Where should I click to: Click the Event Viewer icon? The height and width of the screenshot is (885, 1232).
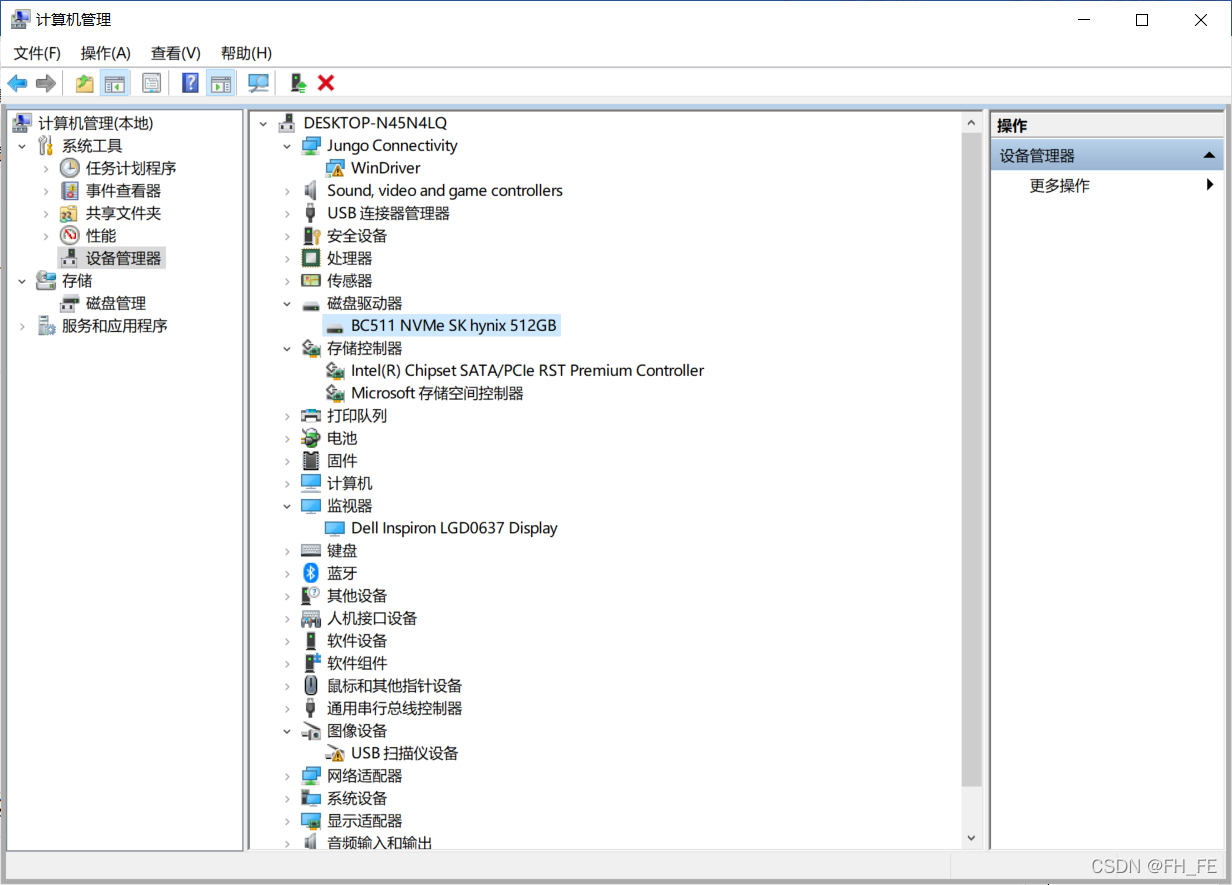70,190
